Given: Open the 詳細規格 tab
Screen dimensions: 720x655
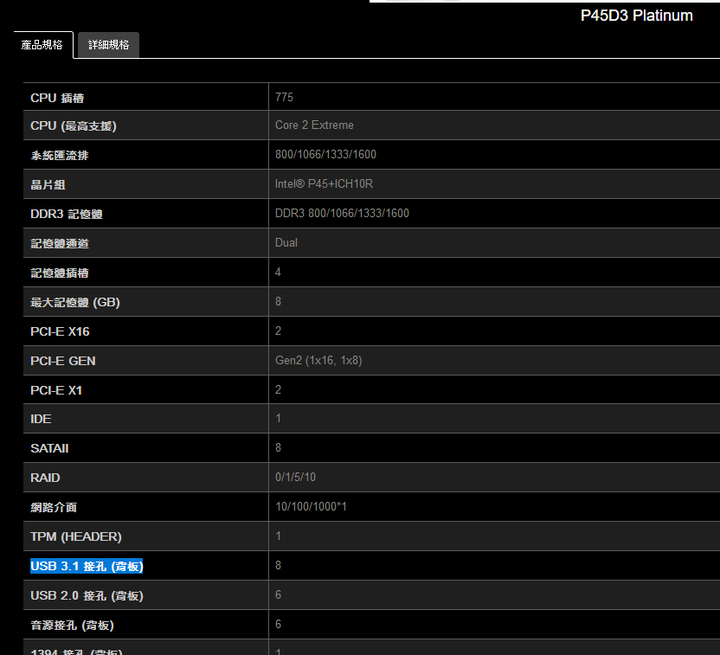Looking at the screenshot, I should (x=108, y=45).
